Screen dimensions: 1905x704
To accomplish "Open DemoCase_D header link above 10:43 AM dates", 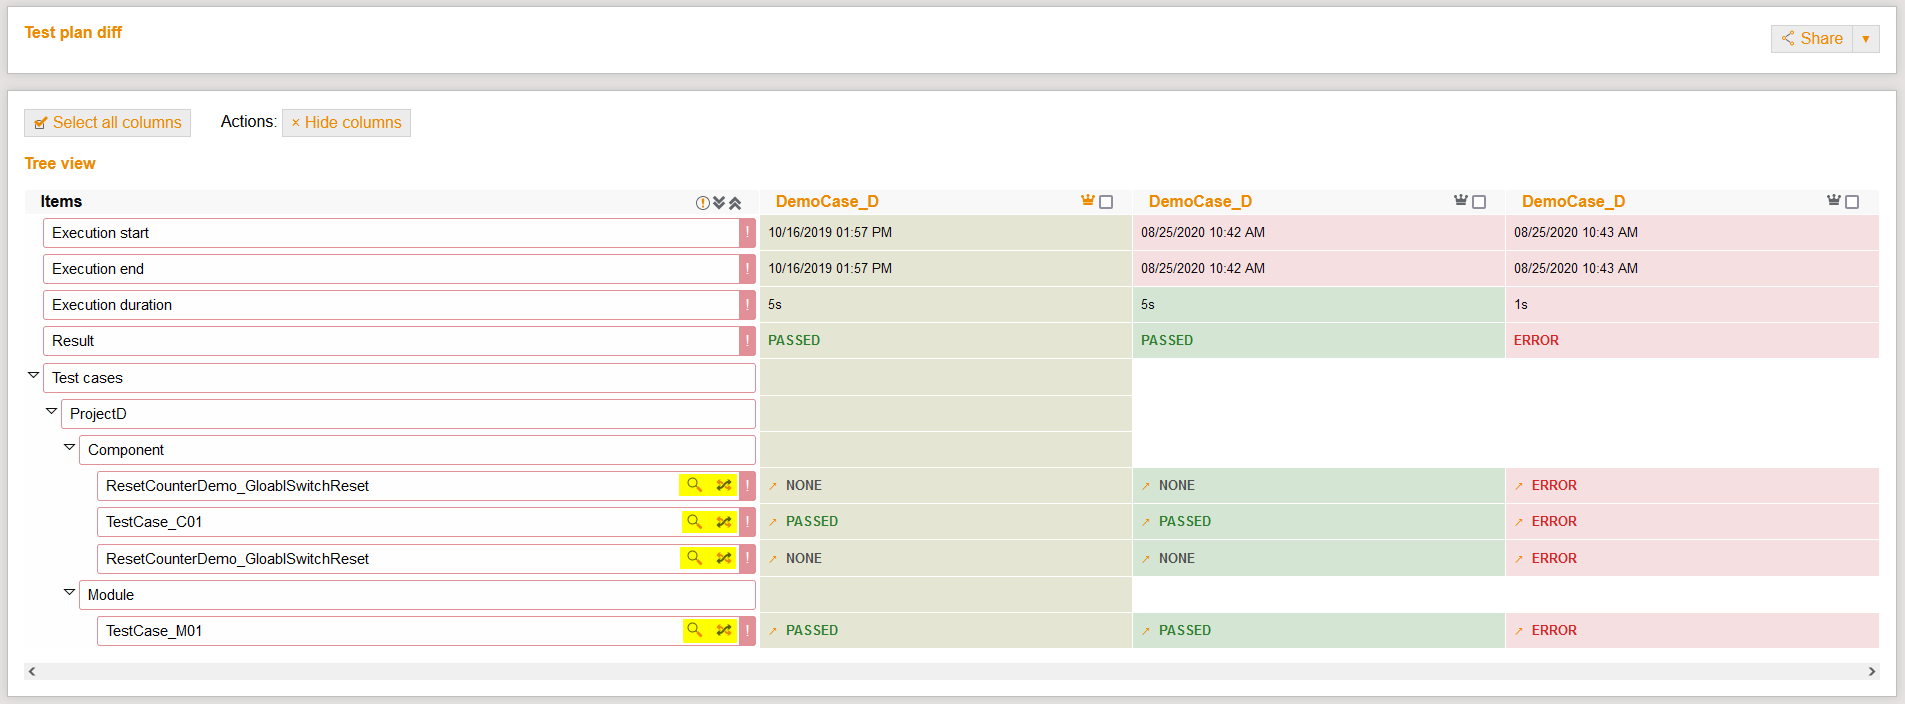I will (x=1573, y=202).
